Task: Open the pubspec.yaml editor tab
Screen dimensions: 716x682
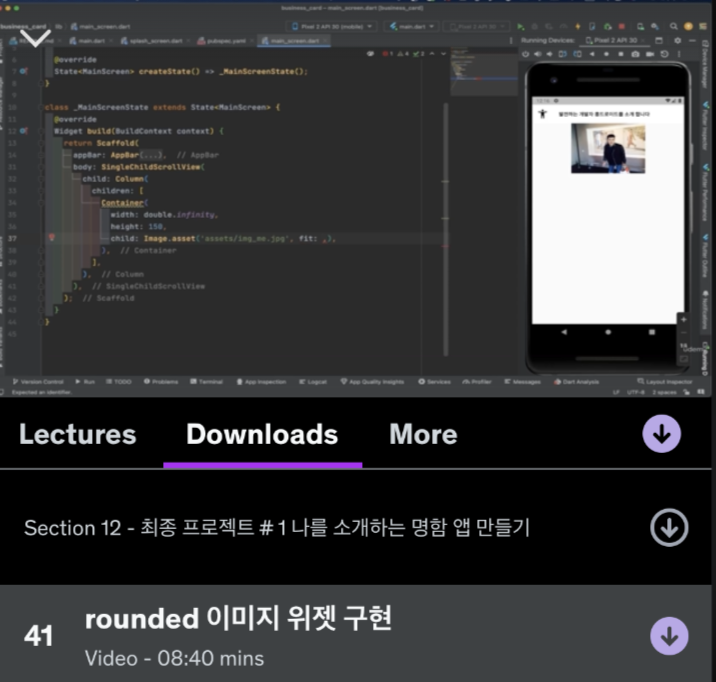Action: [225, 41]
